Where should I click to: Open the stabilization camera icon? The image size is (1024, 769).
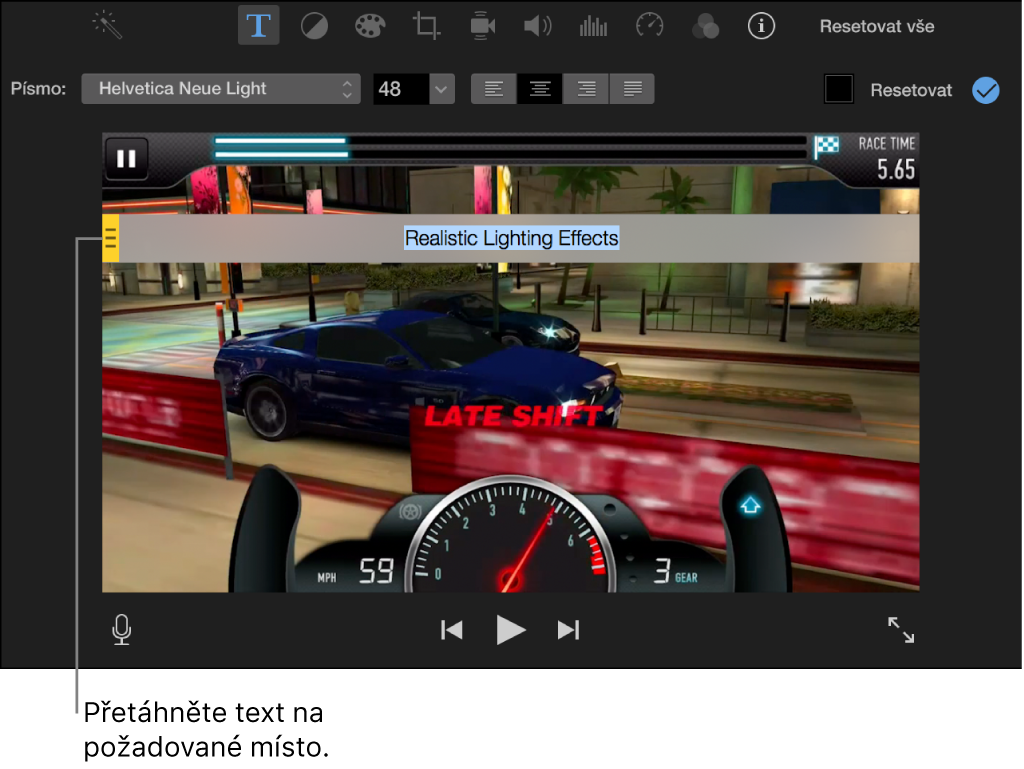tap(482, 27)
